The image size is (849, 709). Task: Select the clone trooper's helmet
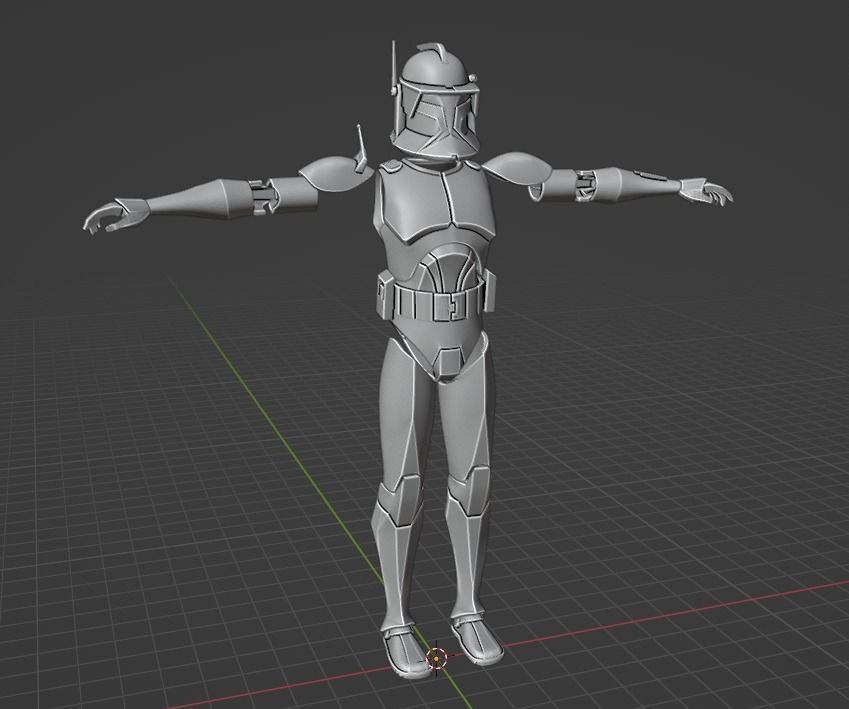click(435, 101)
